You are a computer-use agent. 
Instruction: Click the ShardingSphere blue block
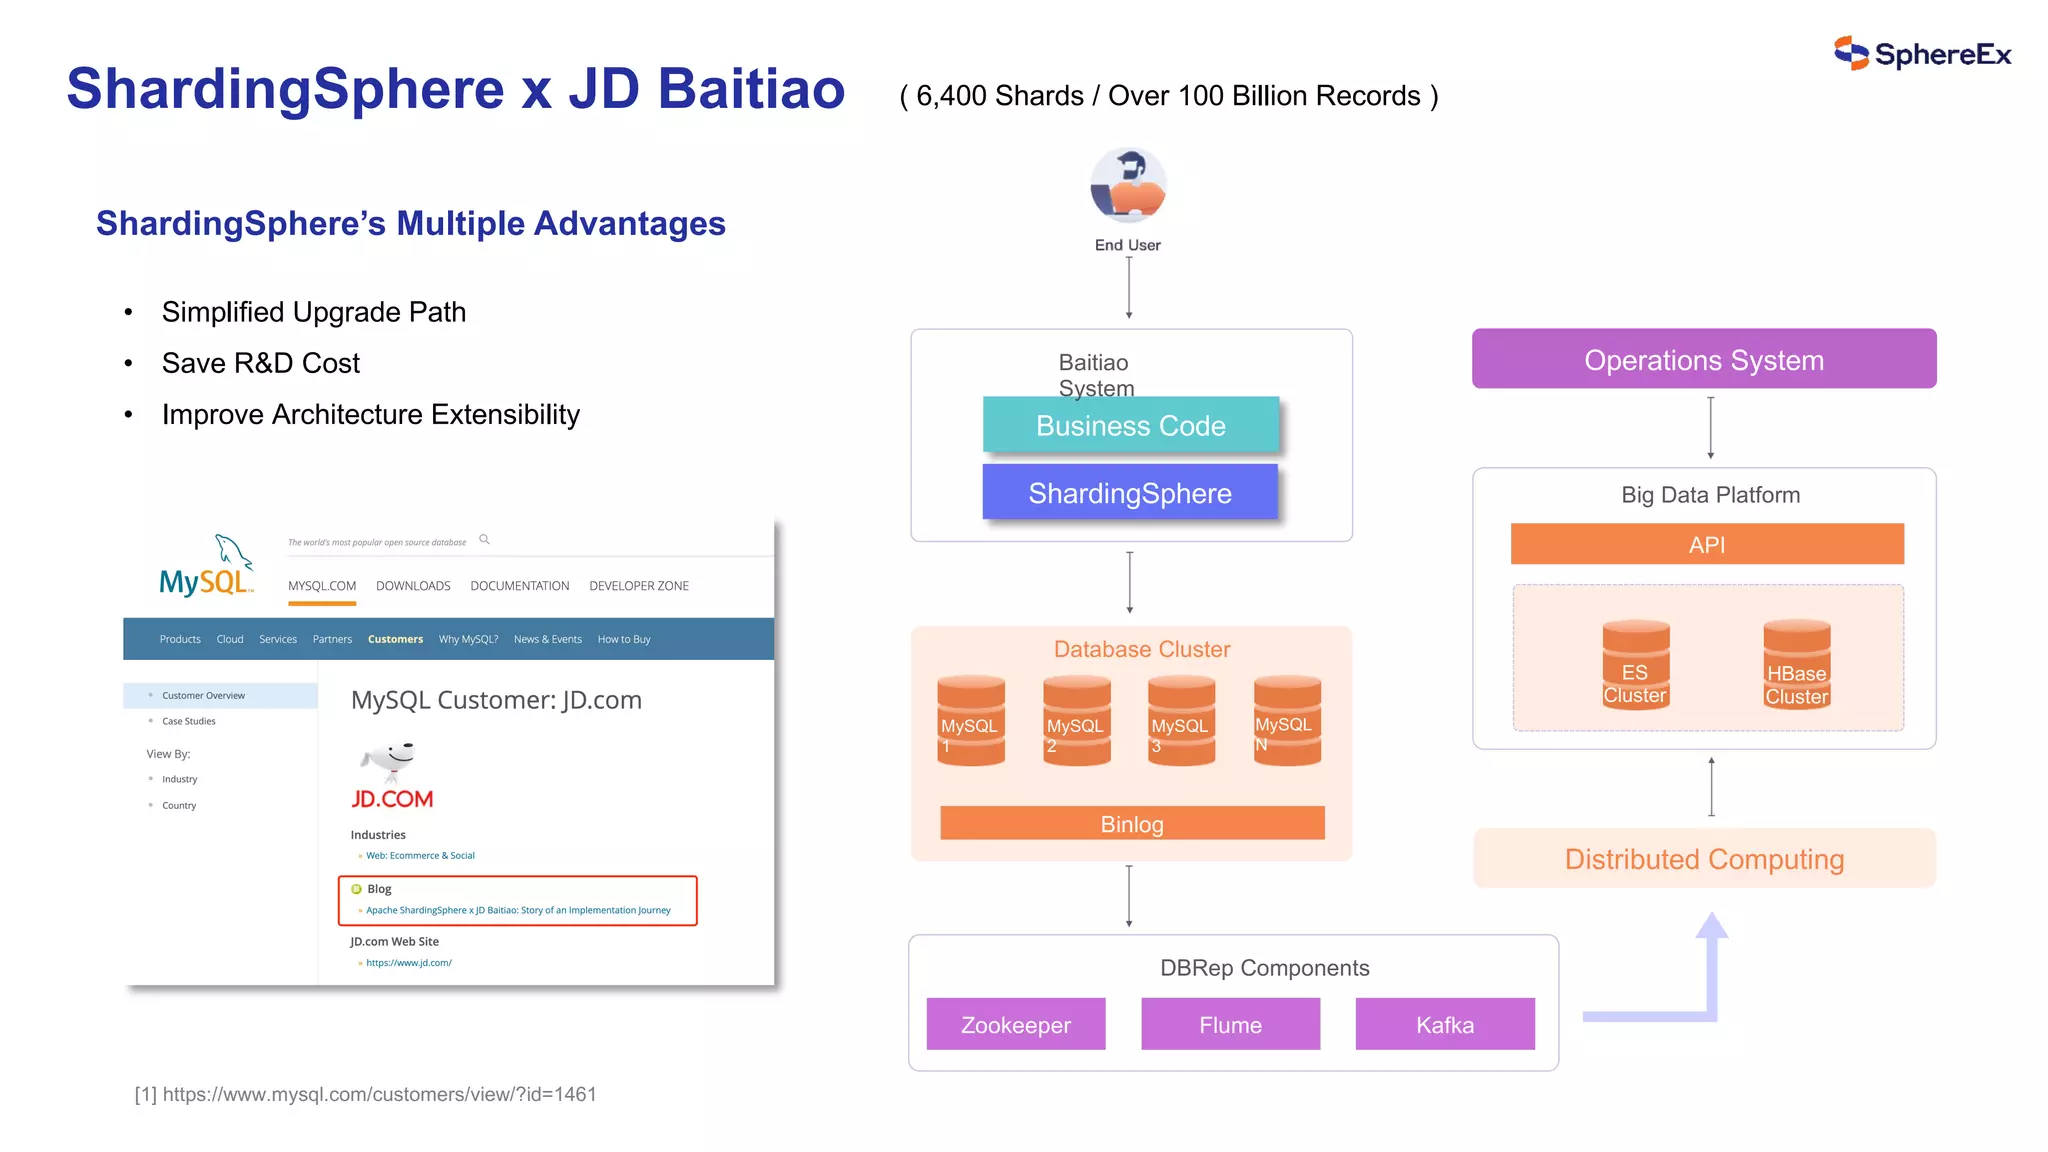pyautogui.click(x=1130, y=493)
